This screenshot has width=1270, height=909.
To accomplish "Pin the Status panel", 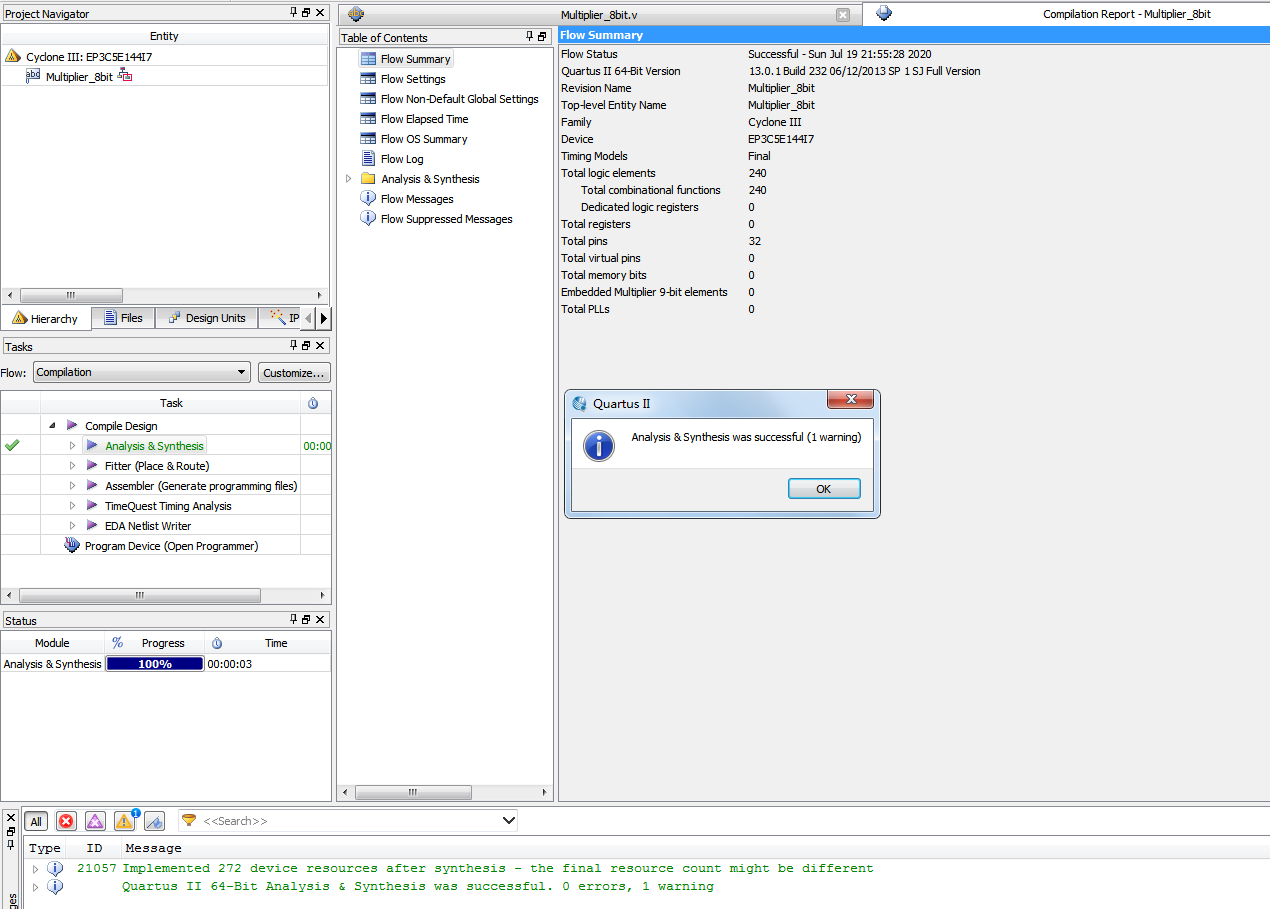I will (x=294, y=620).
